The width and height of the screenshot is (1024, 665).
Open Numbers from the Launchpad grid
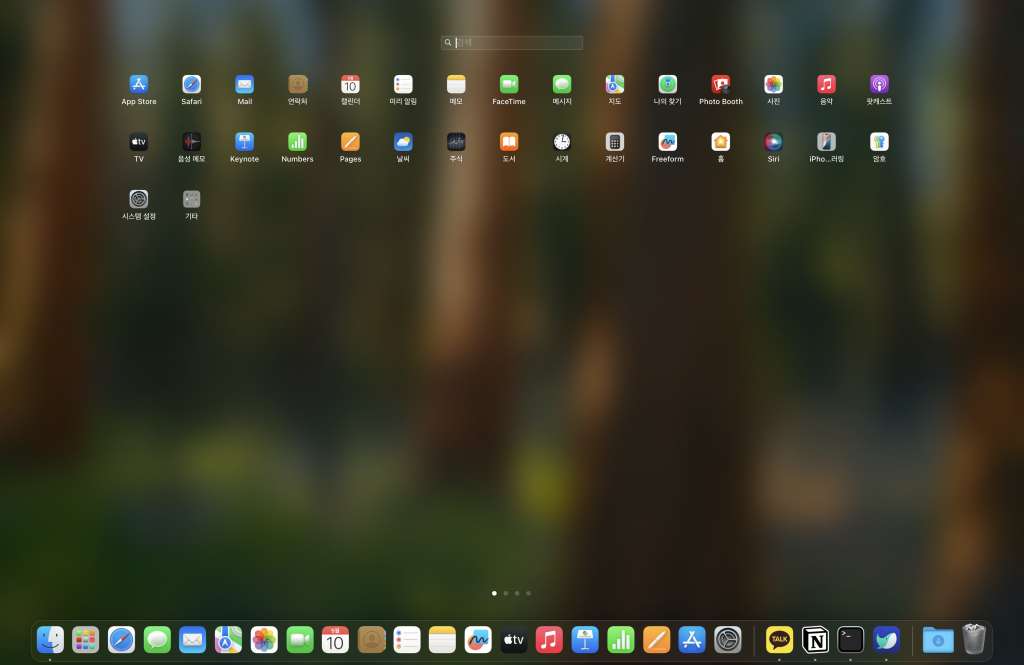click(297, 142)
